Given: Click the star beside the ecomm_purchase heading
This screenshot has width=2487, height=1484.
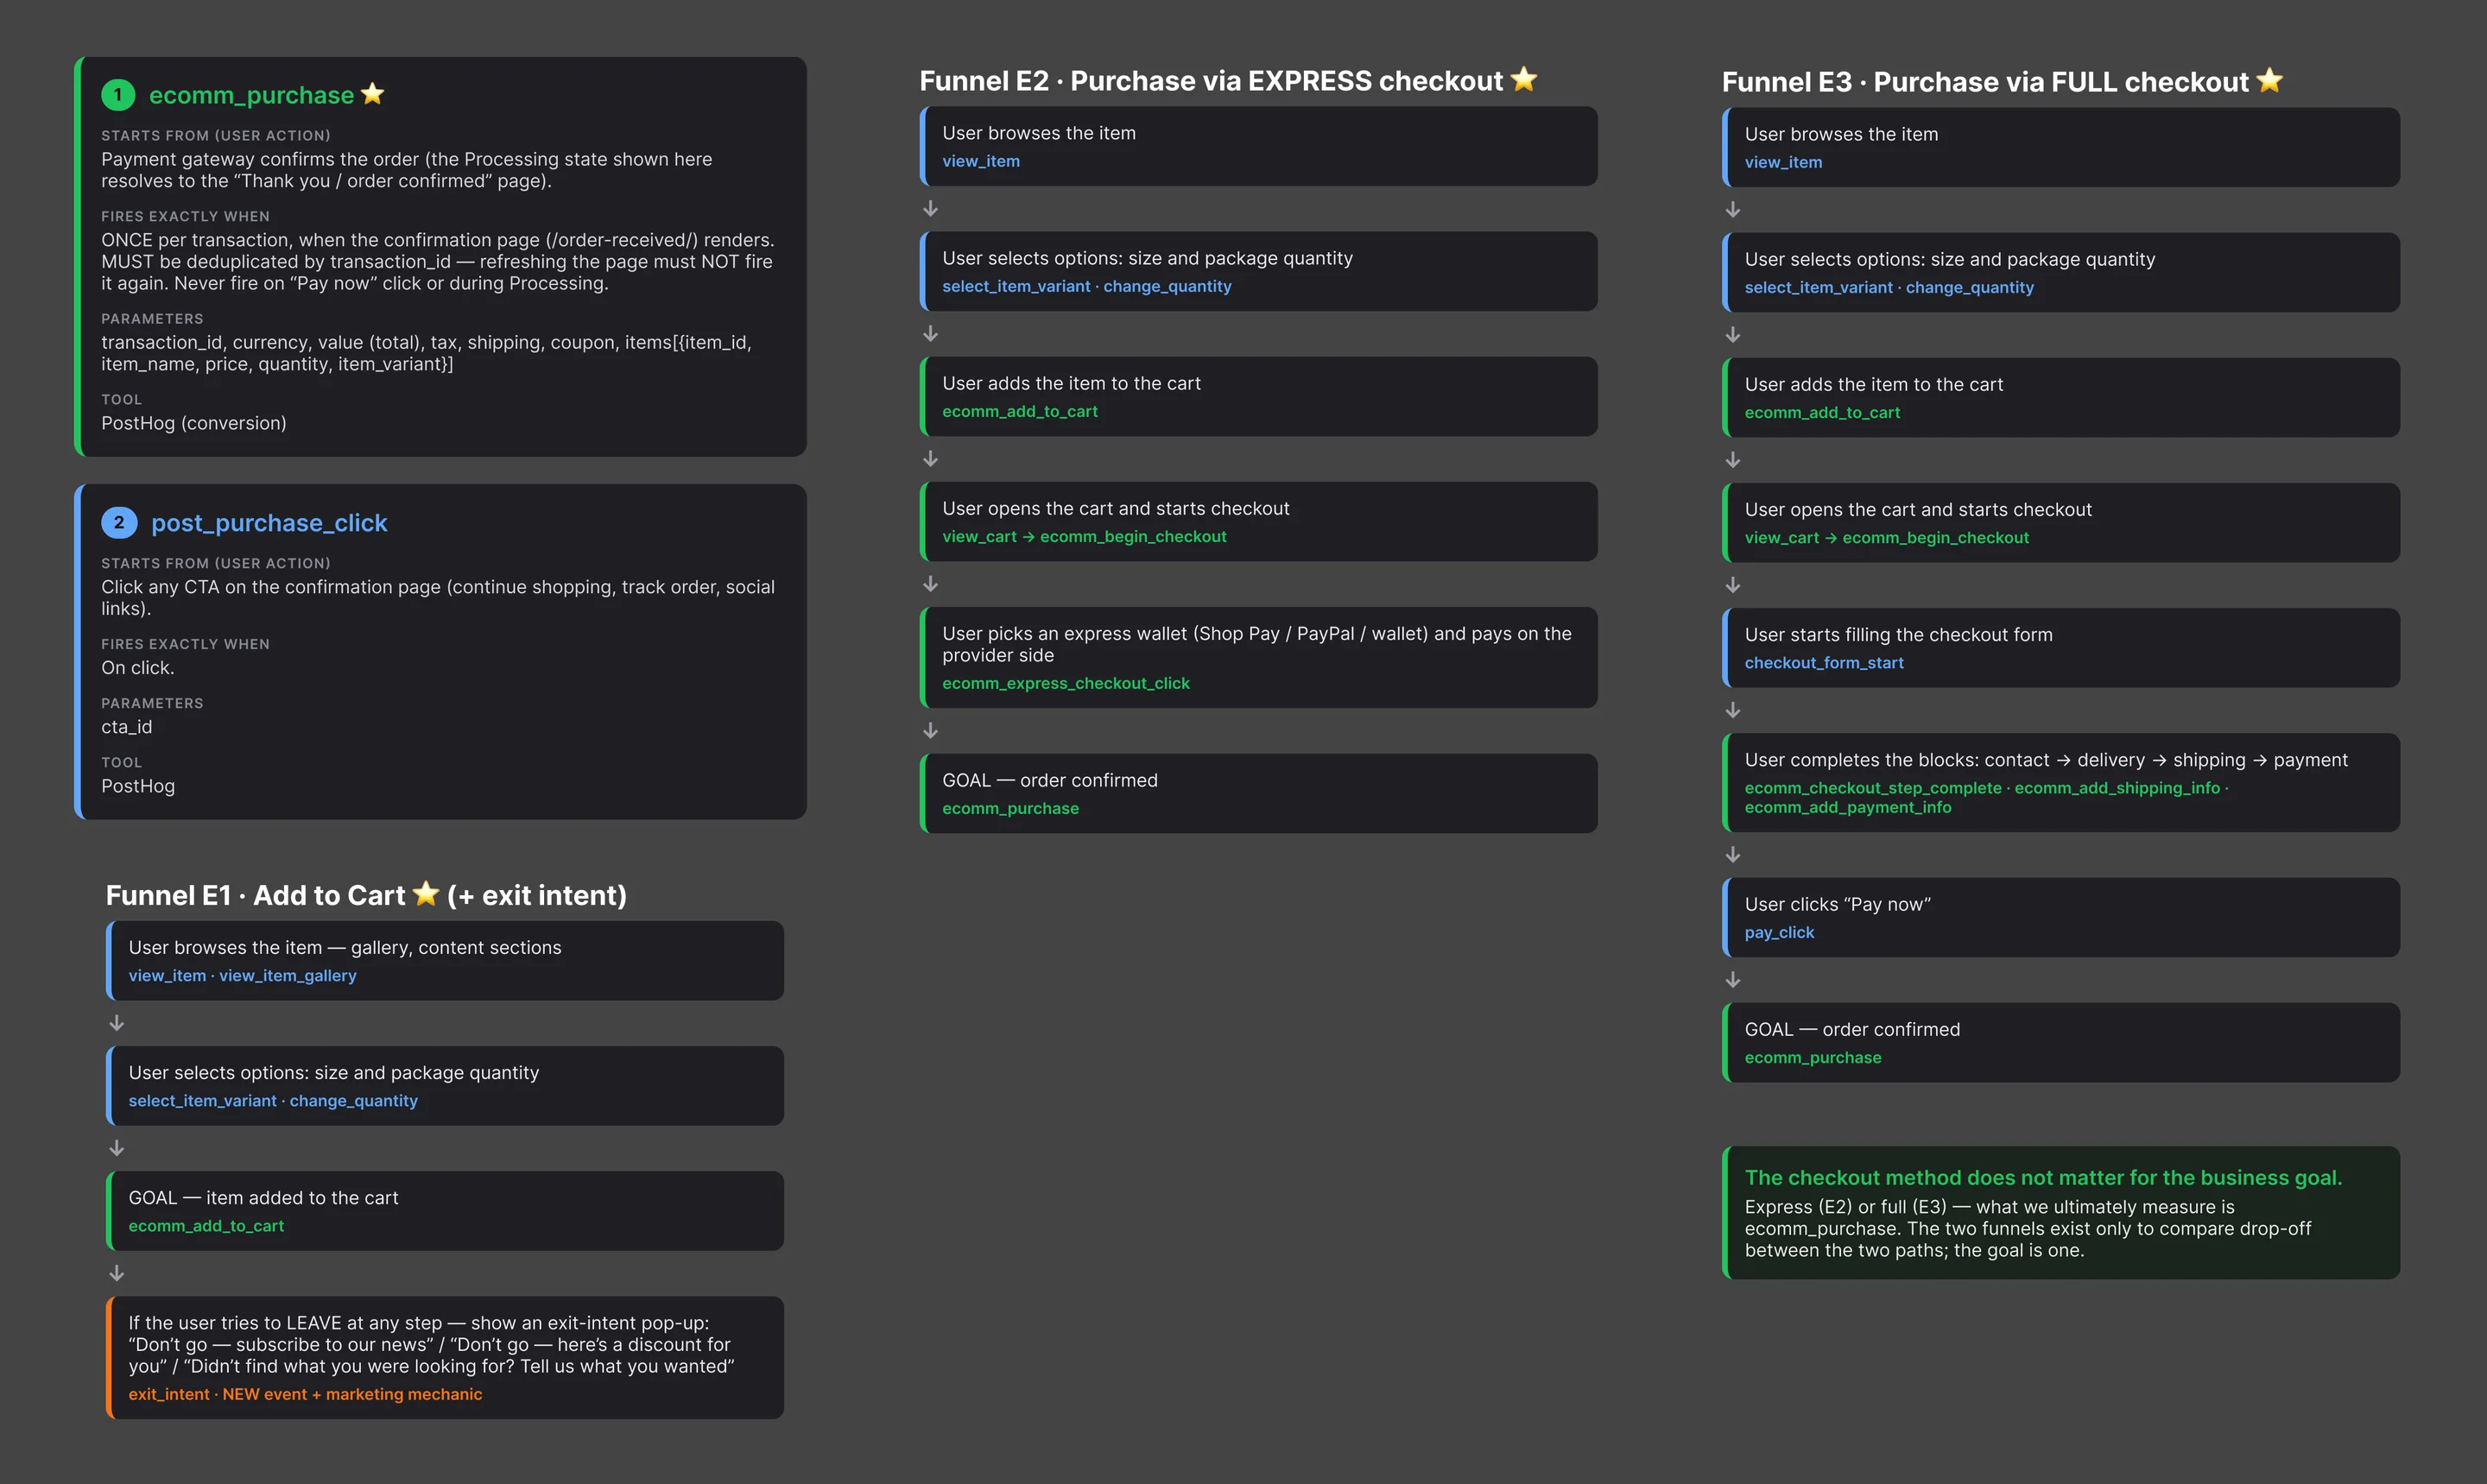Looking at the screenshot, I should 372,94.
